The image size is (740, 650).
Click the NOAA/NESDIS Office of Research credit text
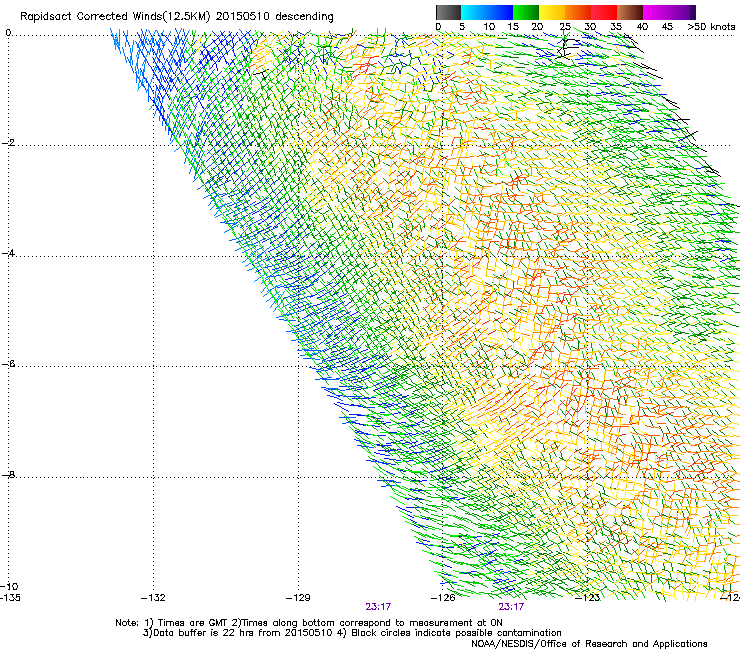(589, 643)
